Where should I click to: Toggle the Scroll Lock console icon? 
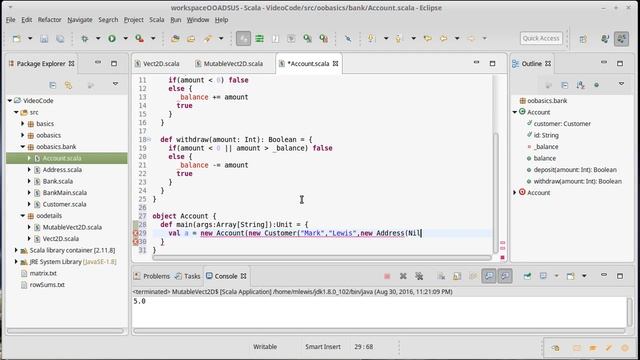pyautogui.click(x=457, y=276)
